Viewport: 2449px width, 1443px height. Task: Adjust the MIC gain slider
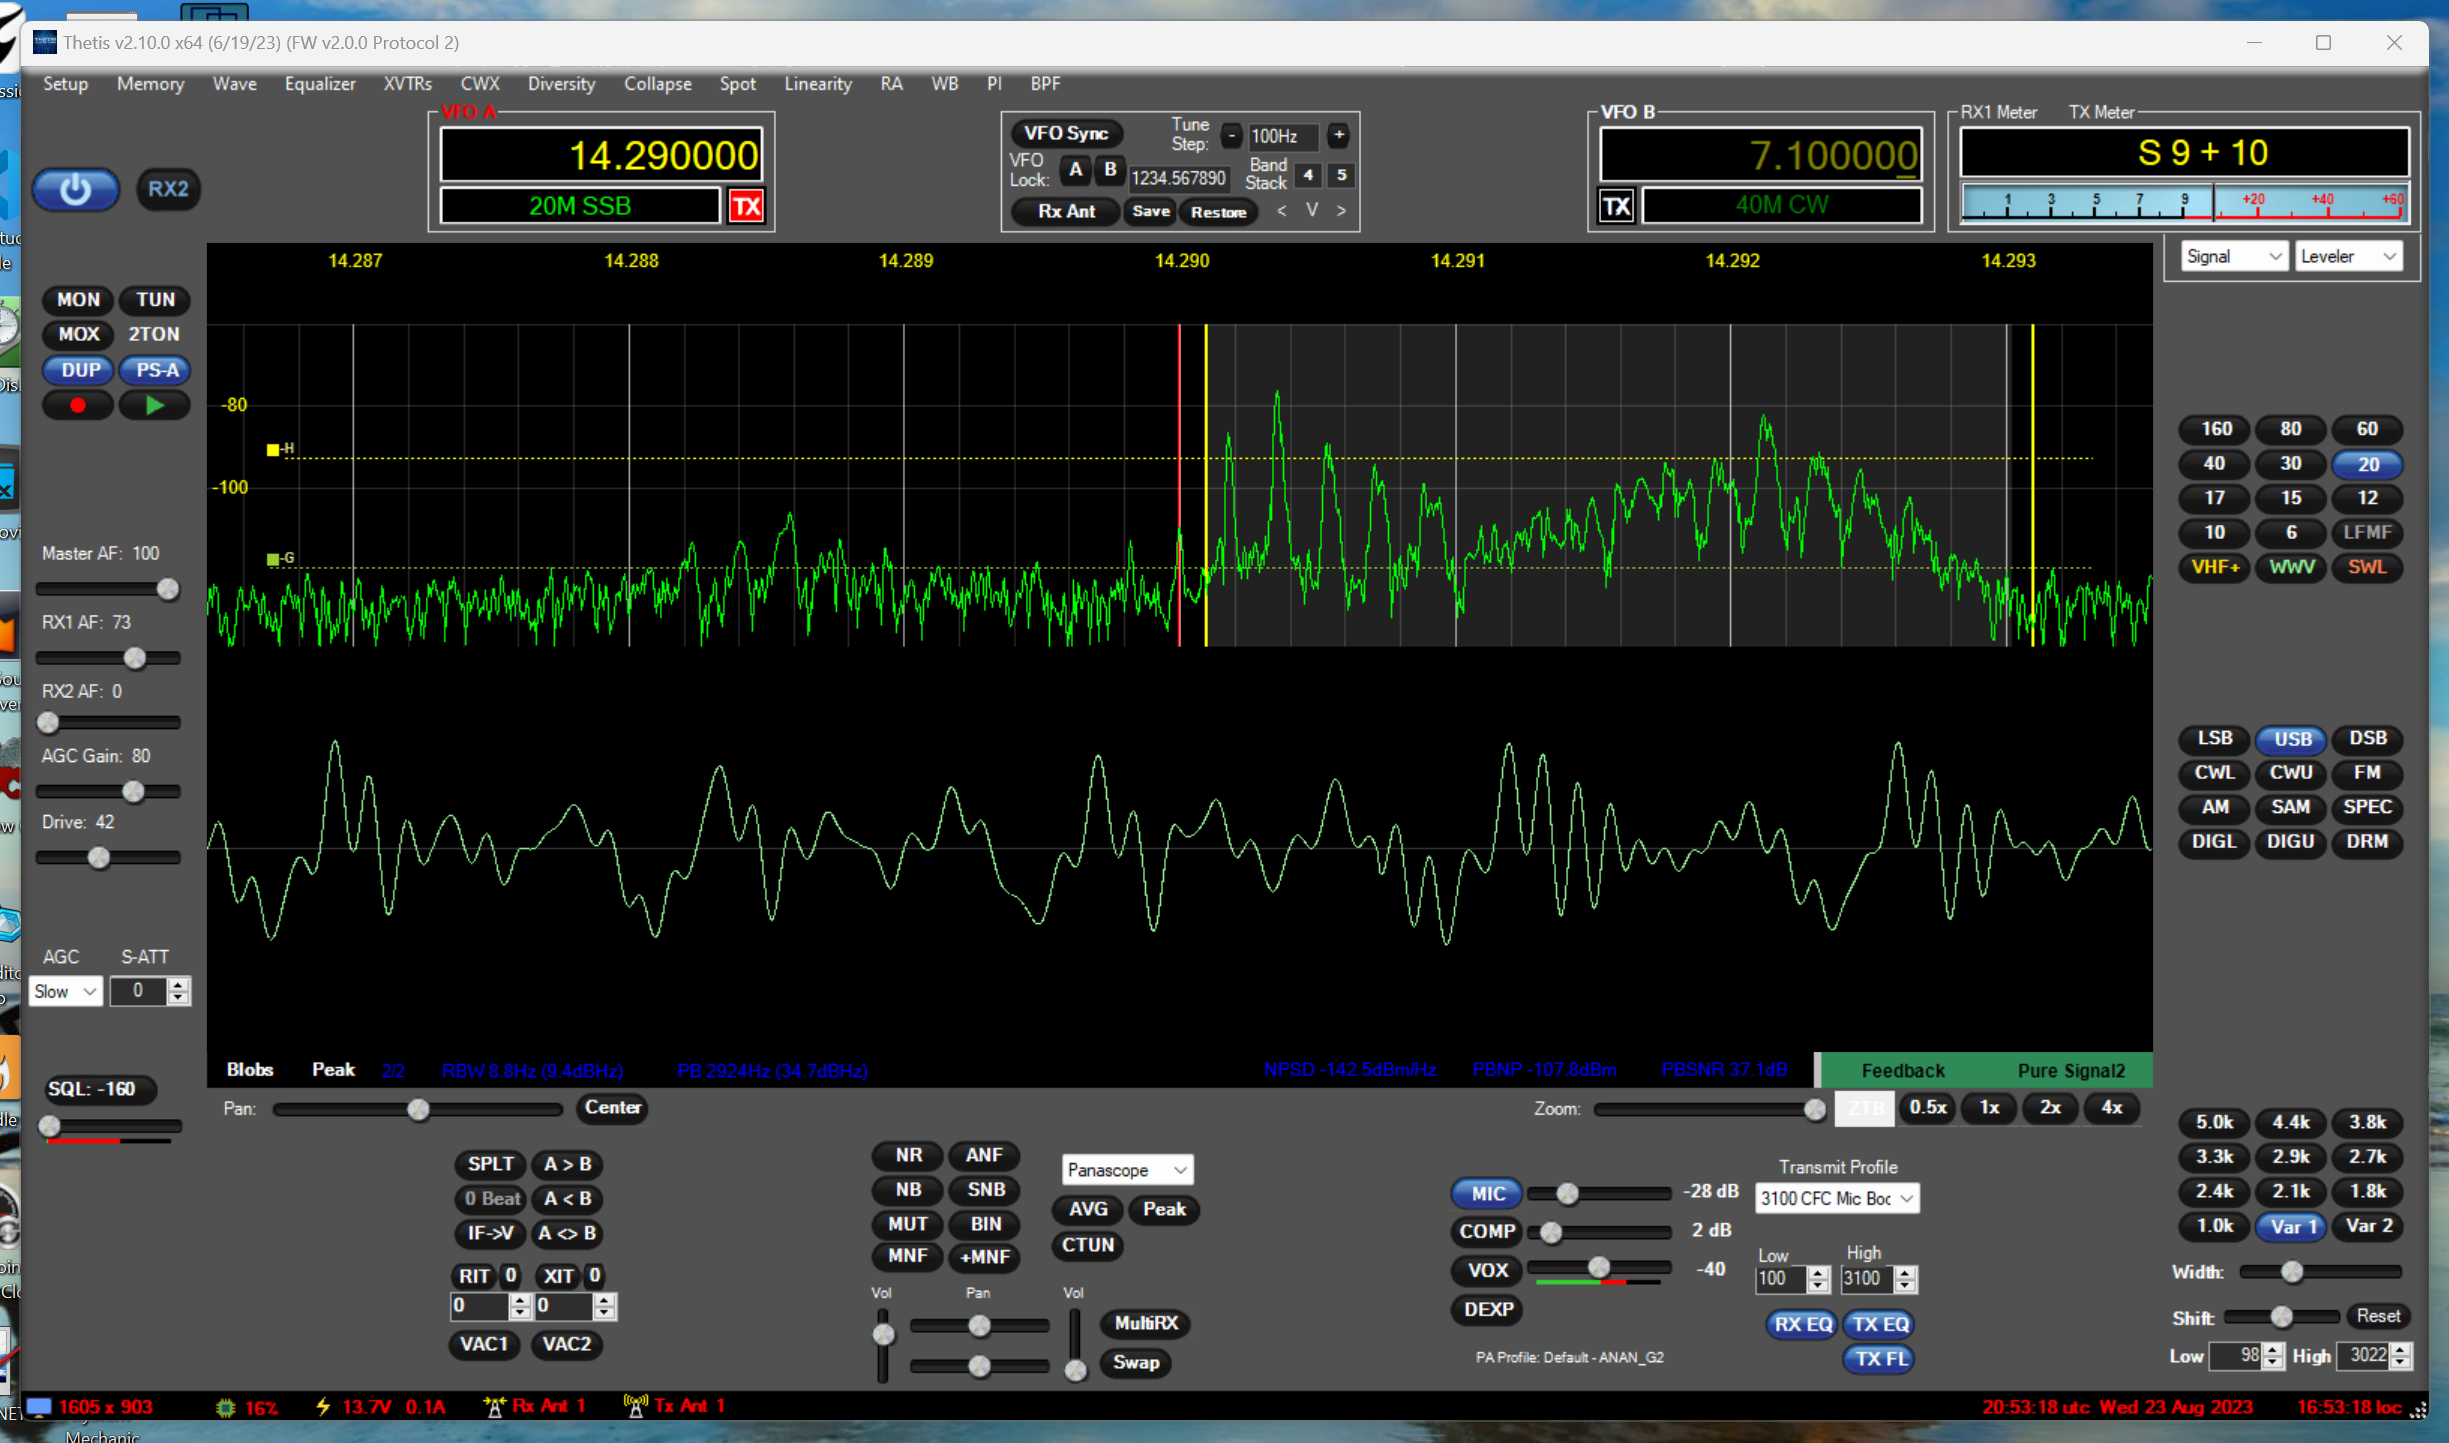tap(1599, 1194)
